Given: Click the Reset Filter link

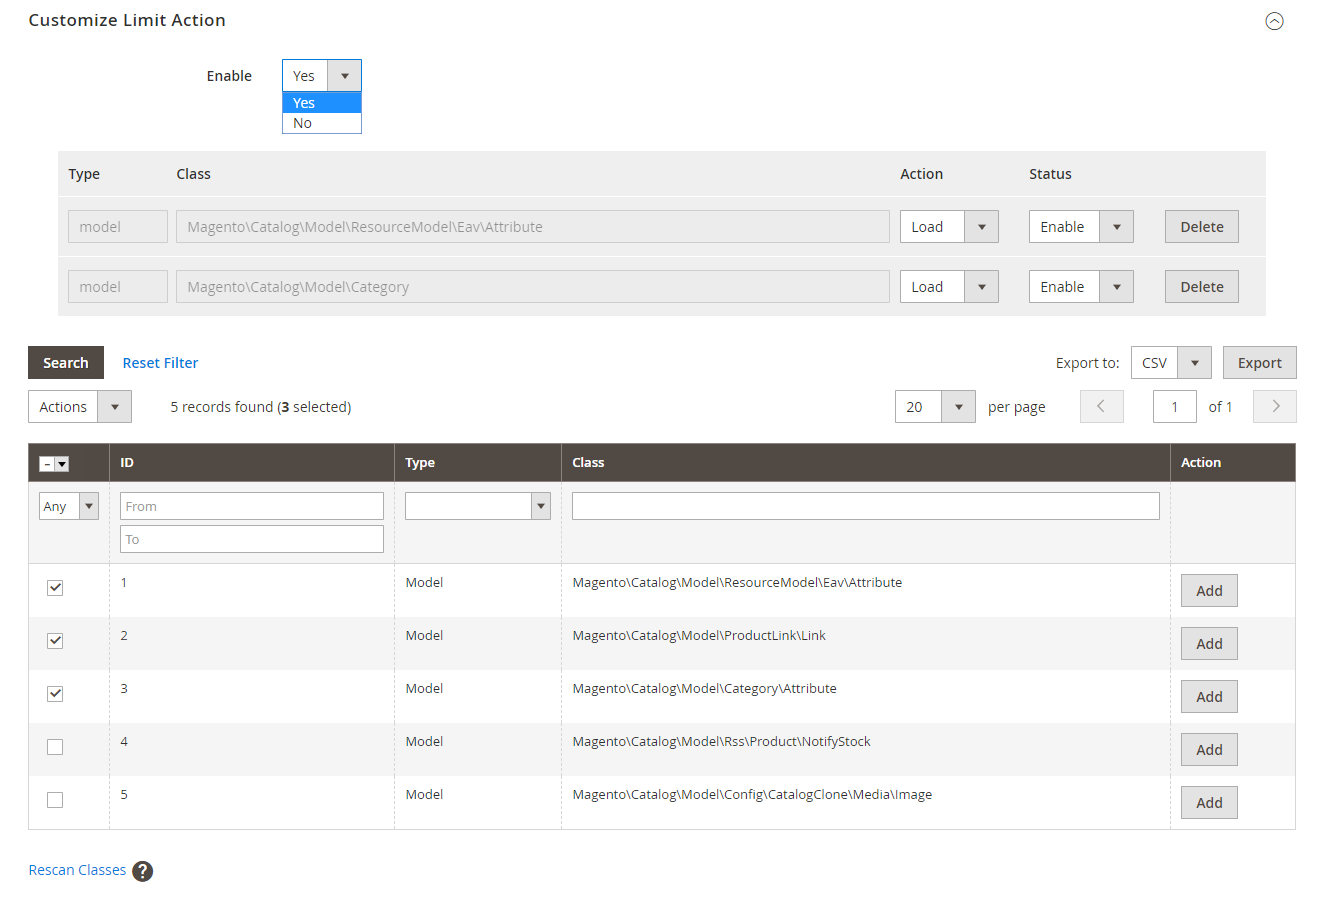Looking at the screenshot, I should 160,363.
